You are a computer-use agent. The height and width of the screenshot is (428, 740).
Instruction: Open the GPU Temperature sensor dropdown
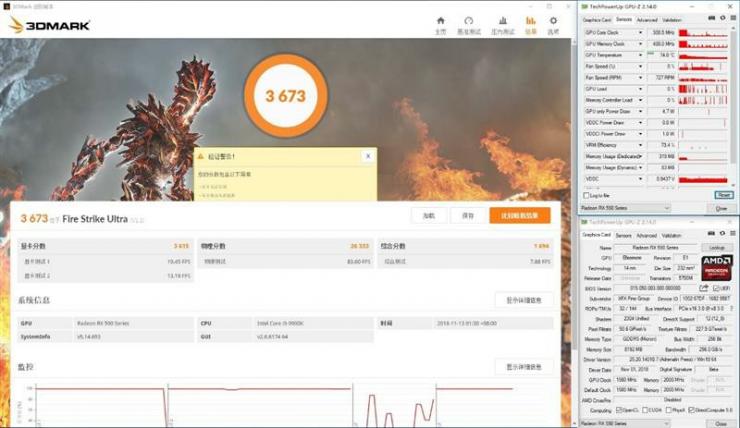640,55
